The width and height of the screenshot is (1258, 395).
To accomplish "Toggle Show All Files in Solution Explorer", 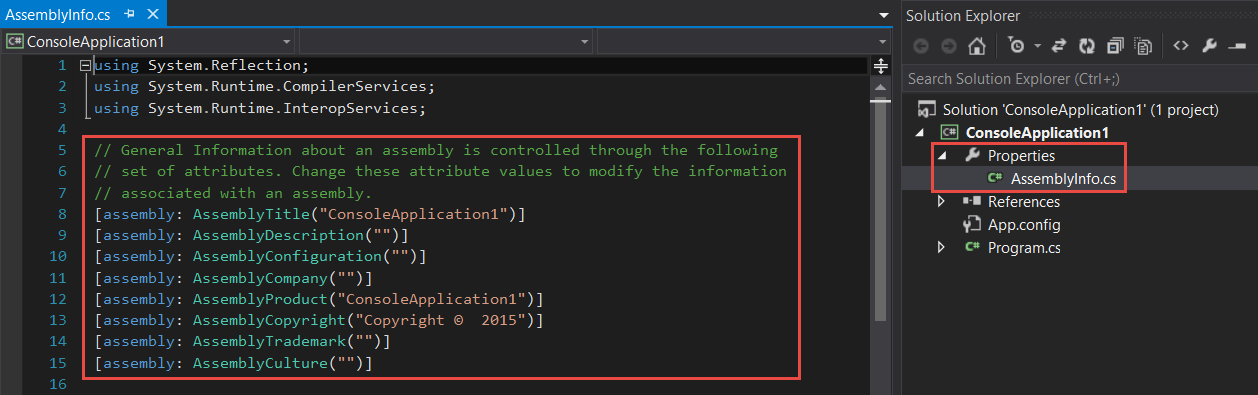I will [1143, 46].
